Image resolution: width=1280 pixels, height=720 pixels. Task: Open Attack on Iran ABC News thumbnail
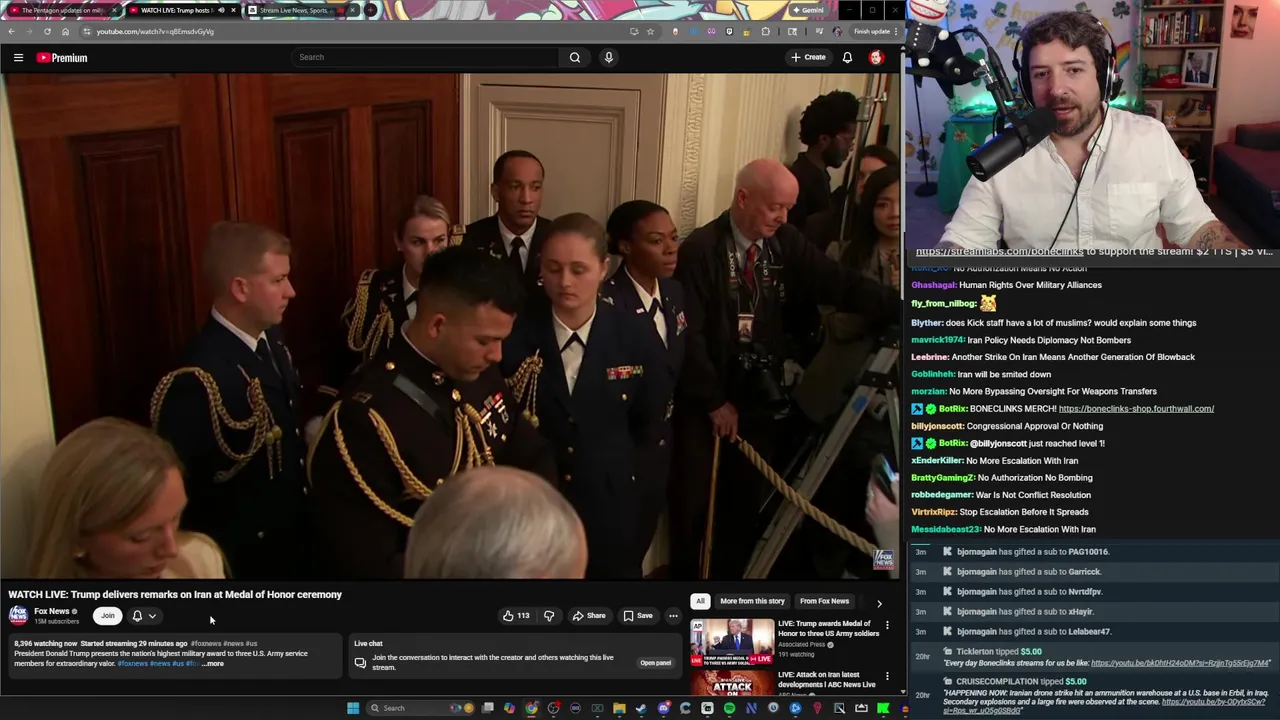[x=732, y=684]
